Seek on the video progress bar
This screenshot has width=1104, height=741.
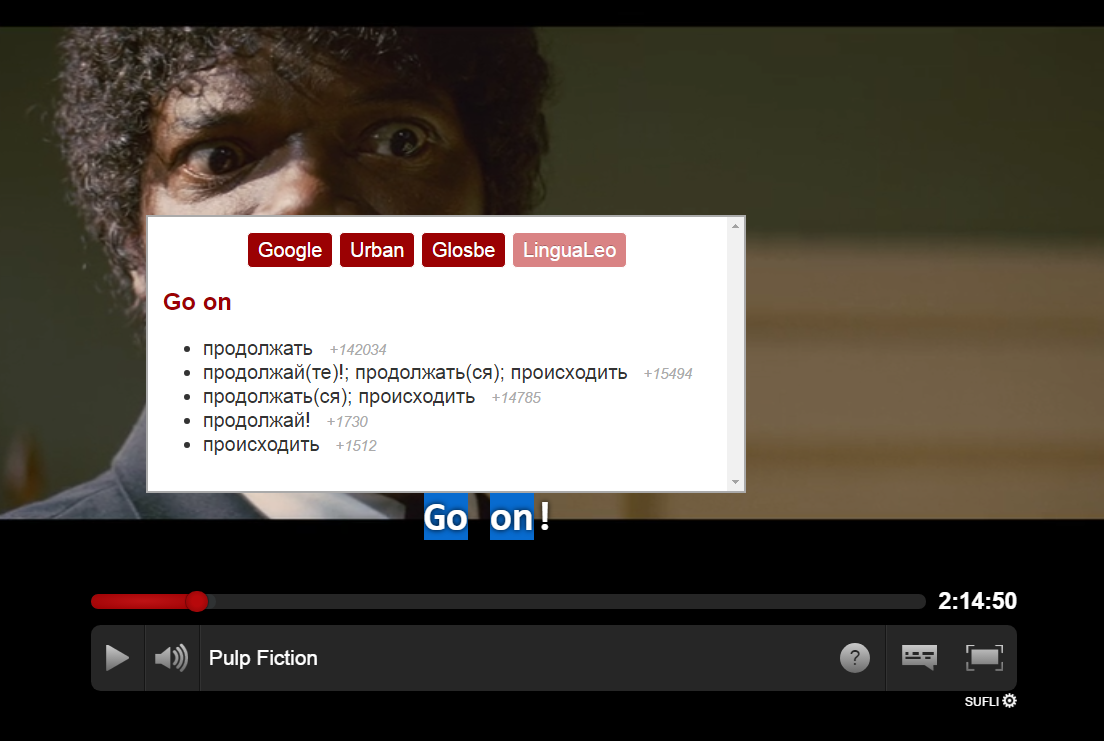point(508,602)
